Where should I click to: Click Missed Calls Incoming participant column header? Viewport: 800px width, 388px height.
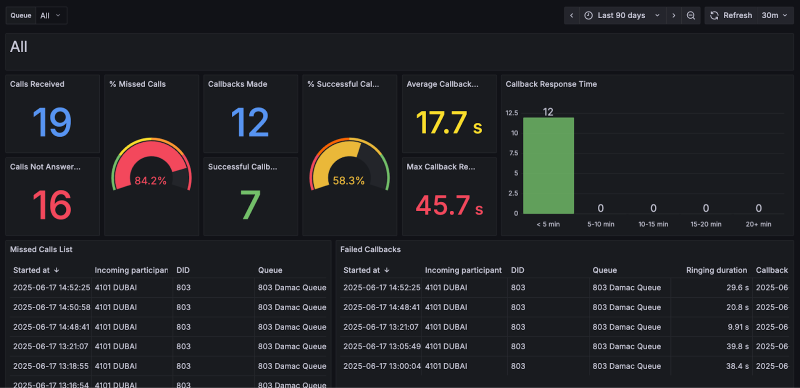point(131,270)
